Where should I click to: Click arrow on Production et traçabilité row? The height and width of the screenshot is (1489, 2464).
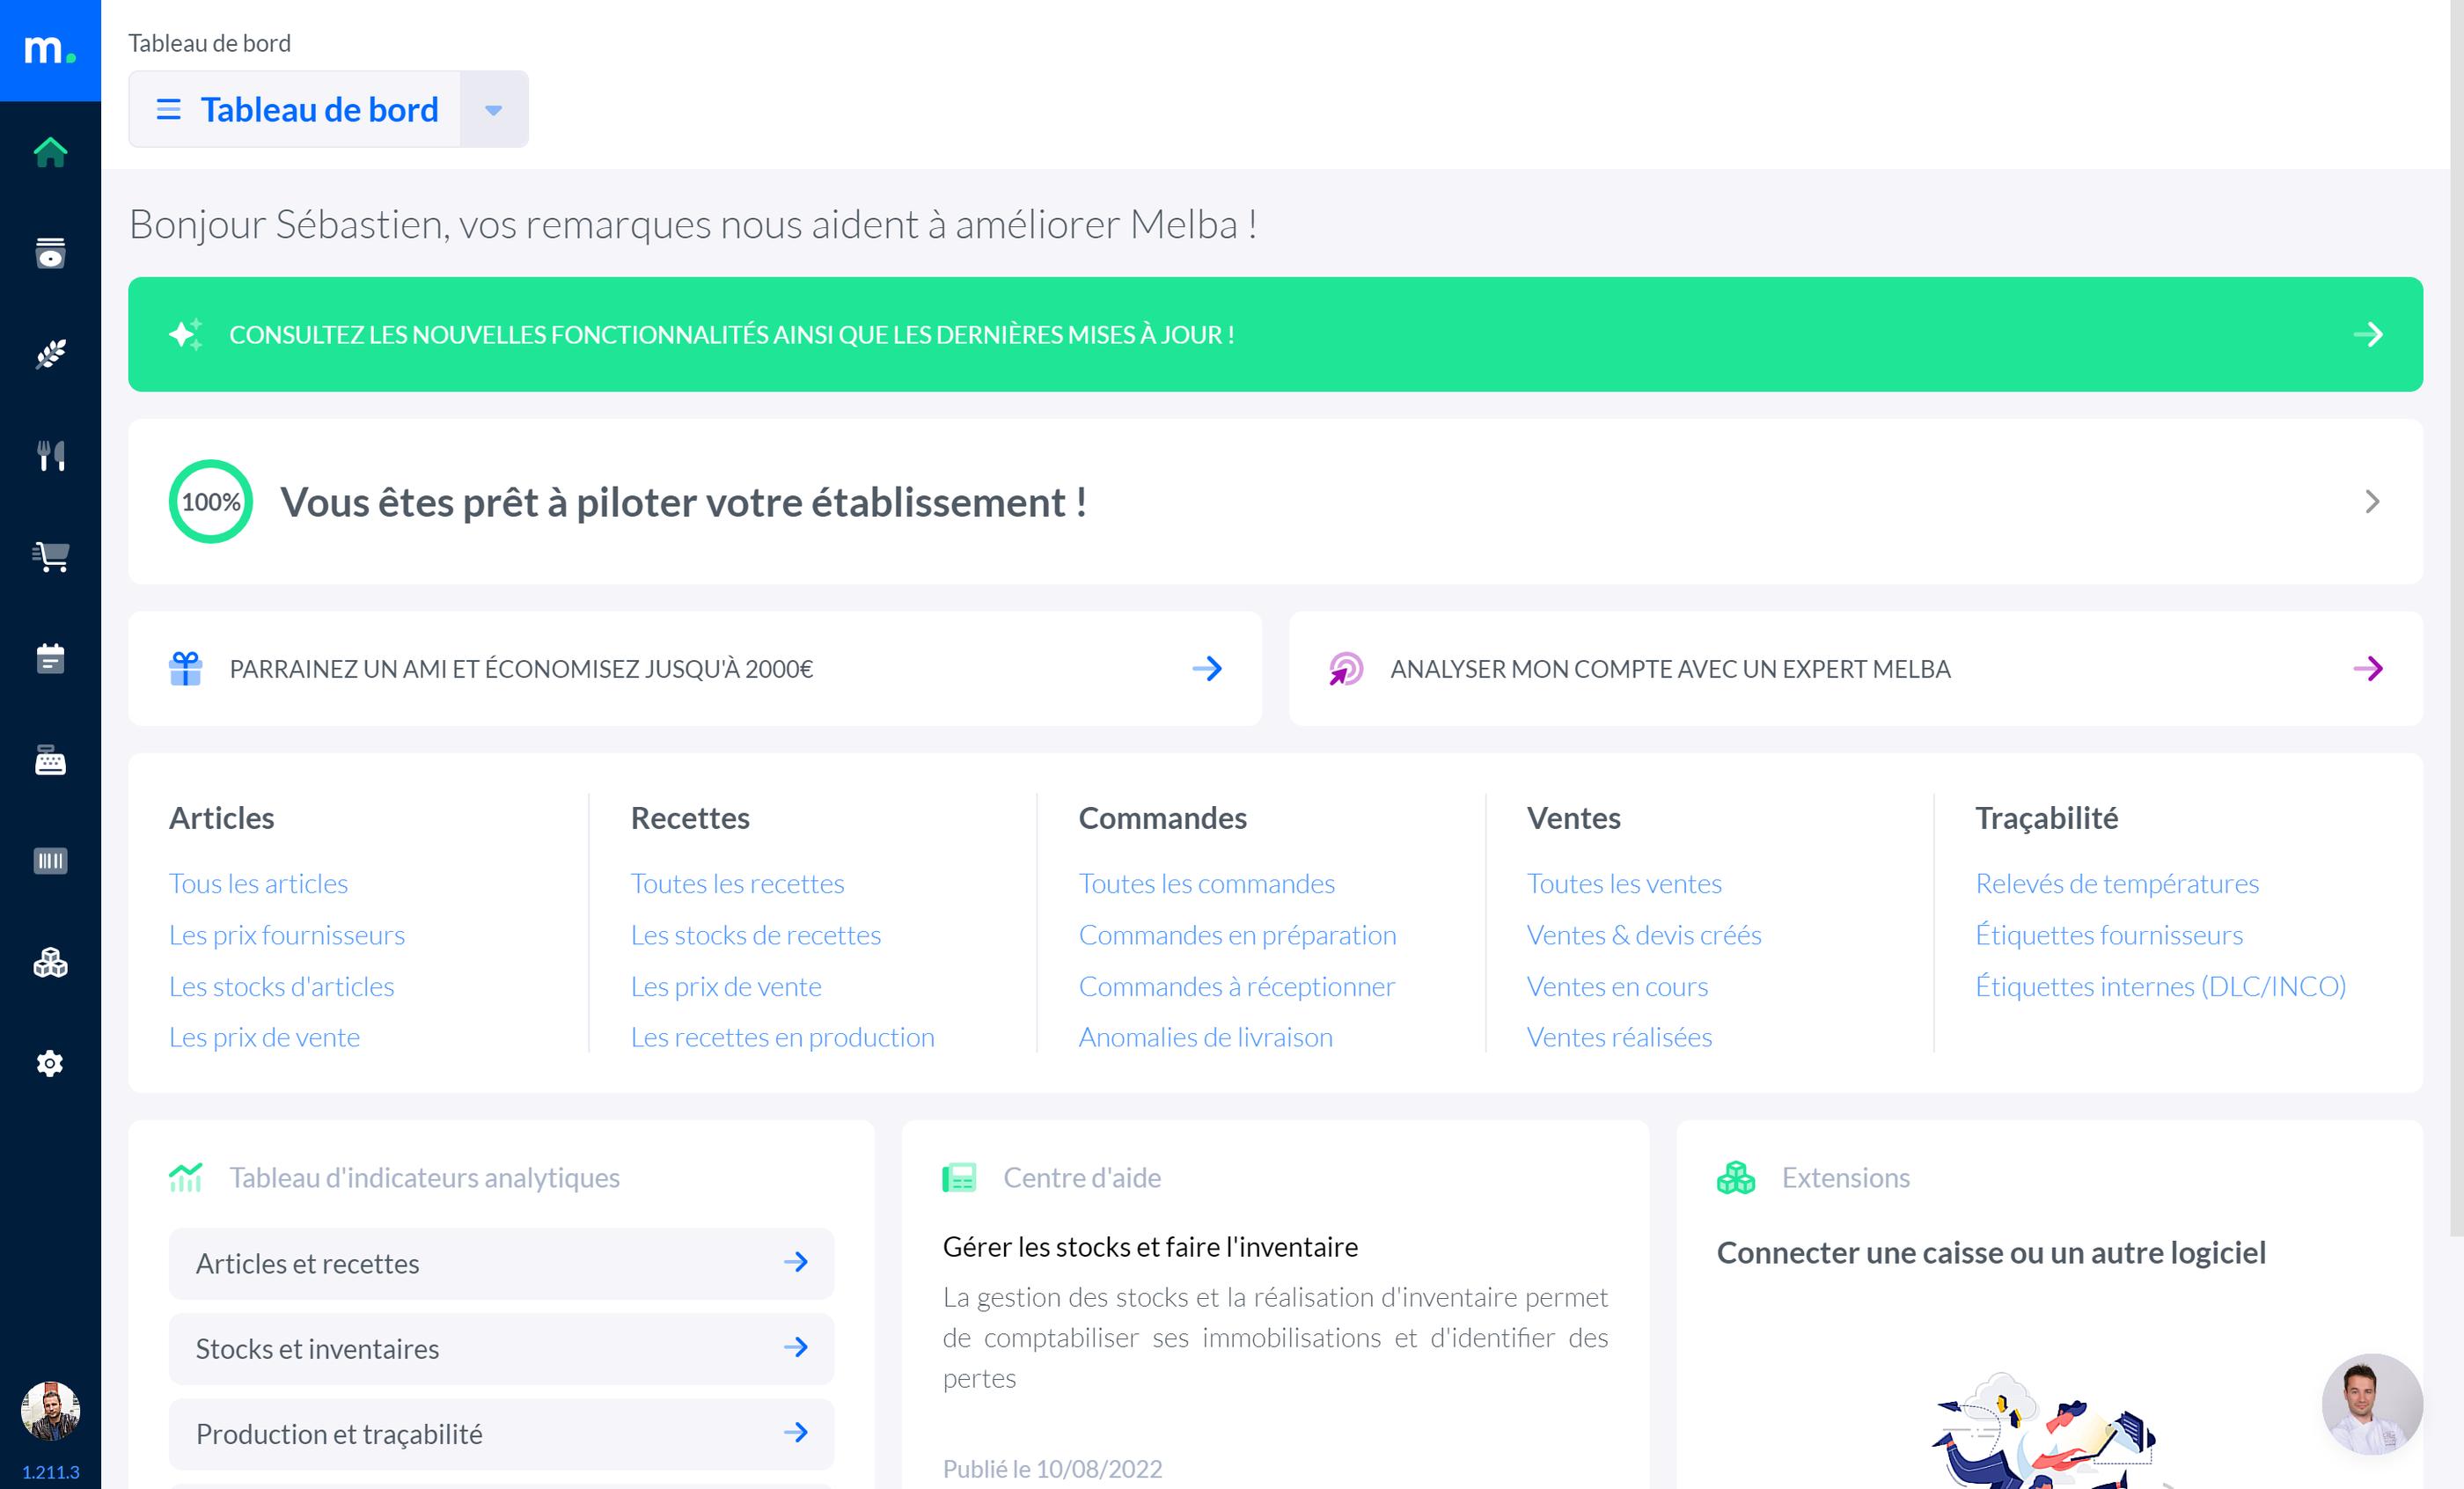[796, 1433]
